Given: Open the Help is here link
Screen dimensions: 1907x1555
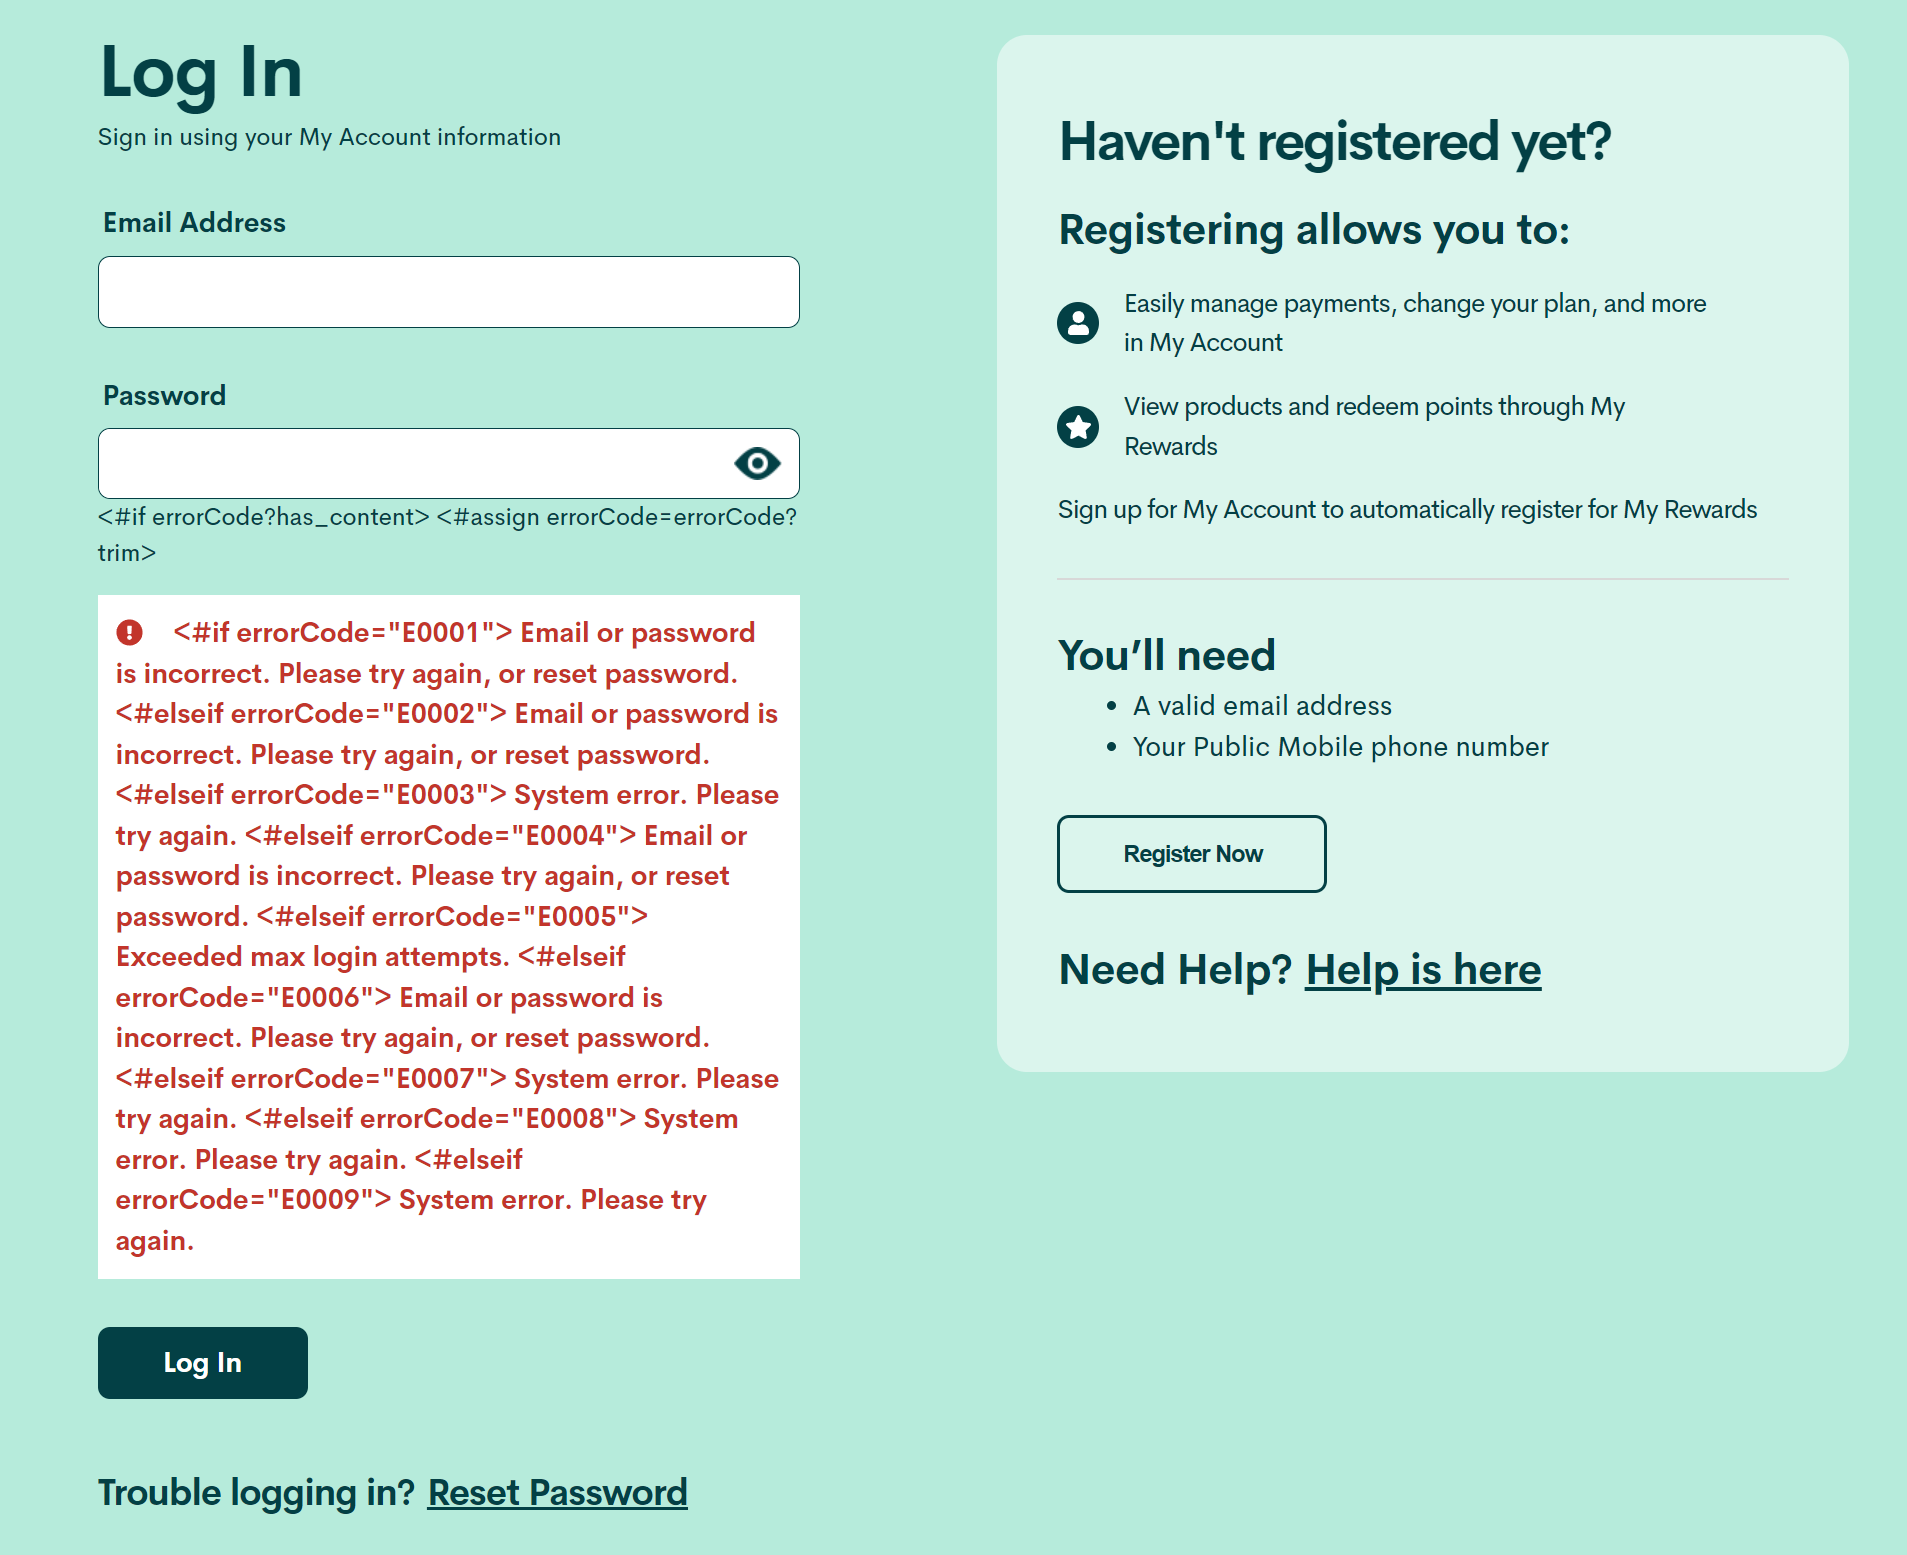Looking at the screenshot, I should (1424, 969).
